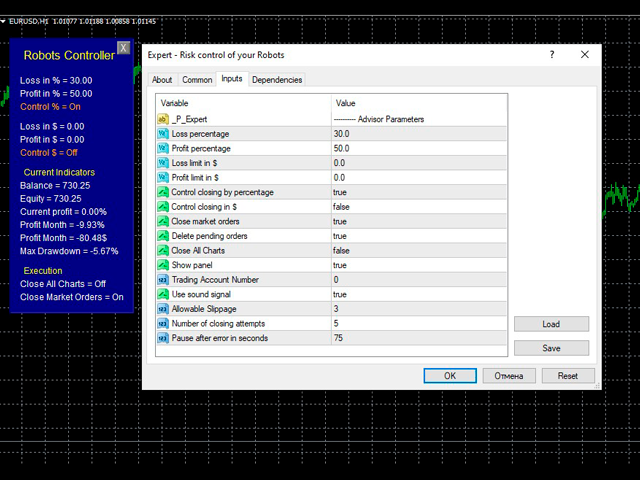Click Balance = 730.25 in controller panel
Screen dimensions: 640x480
click(55, 186)
